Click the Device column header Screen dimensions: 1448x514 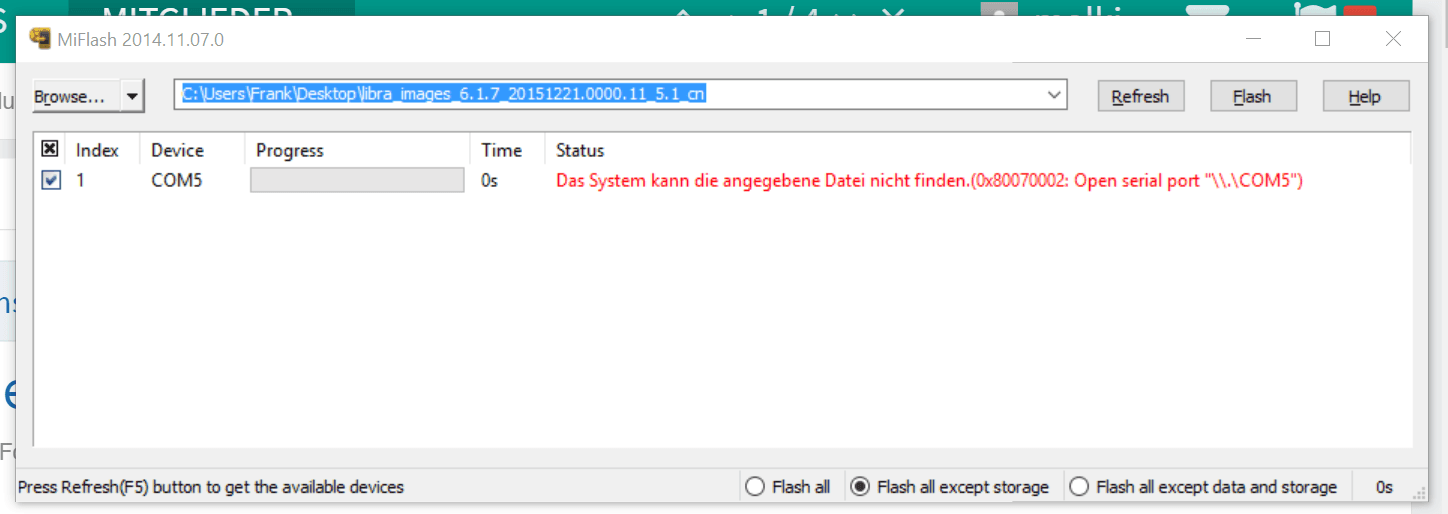click(x=177, y=150)
